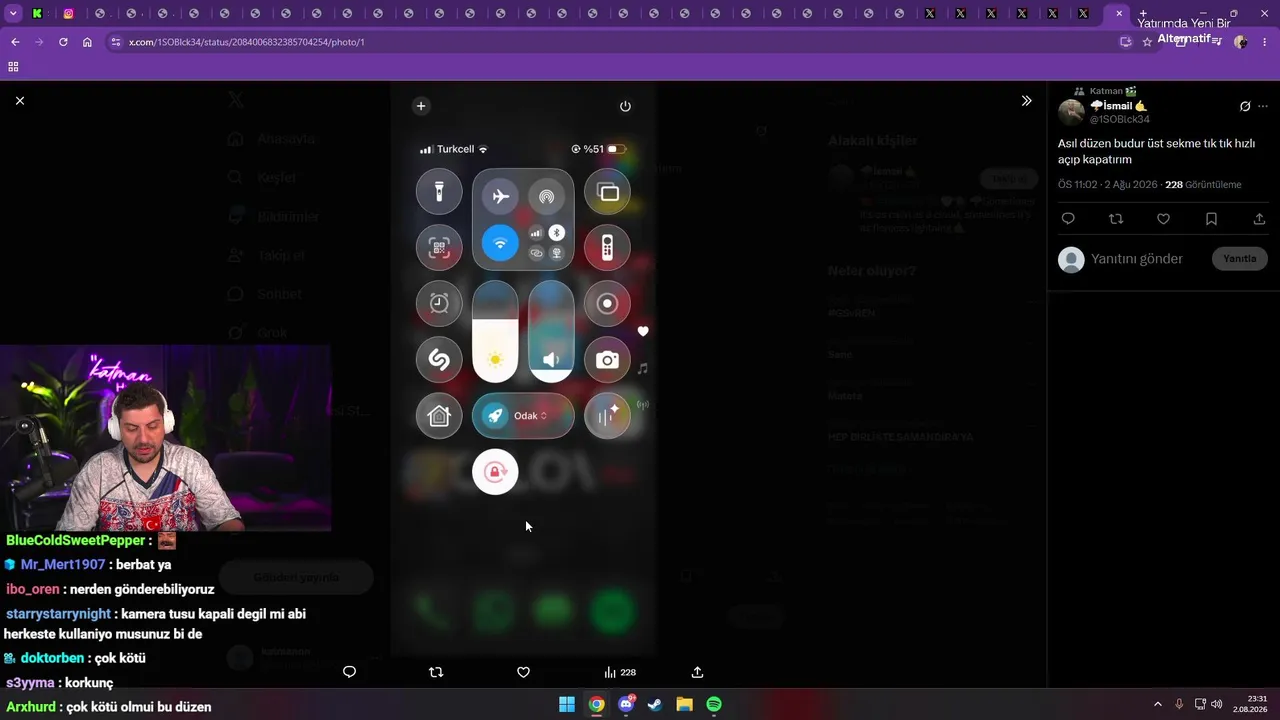This screenshot has height=720, width=1280.
Task: Click the plus add-control icon in the control center
Action: coord(421,106)
